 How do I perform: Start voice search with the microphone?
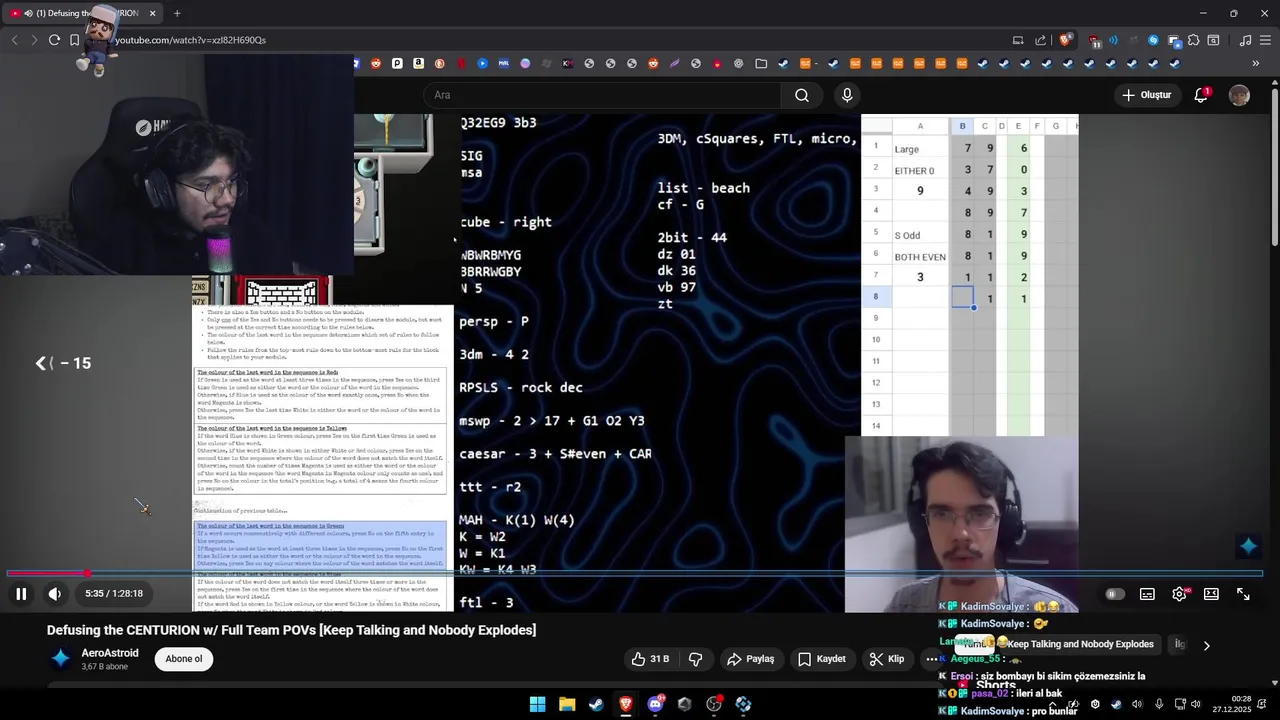coord(847,95)
